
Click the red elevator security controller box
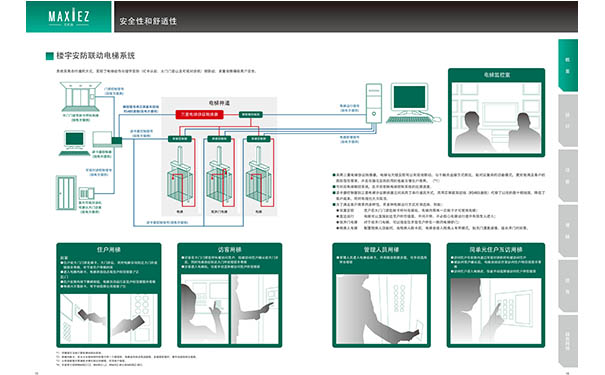199,114
